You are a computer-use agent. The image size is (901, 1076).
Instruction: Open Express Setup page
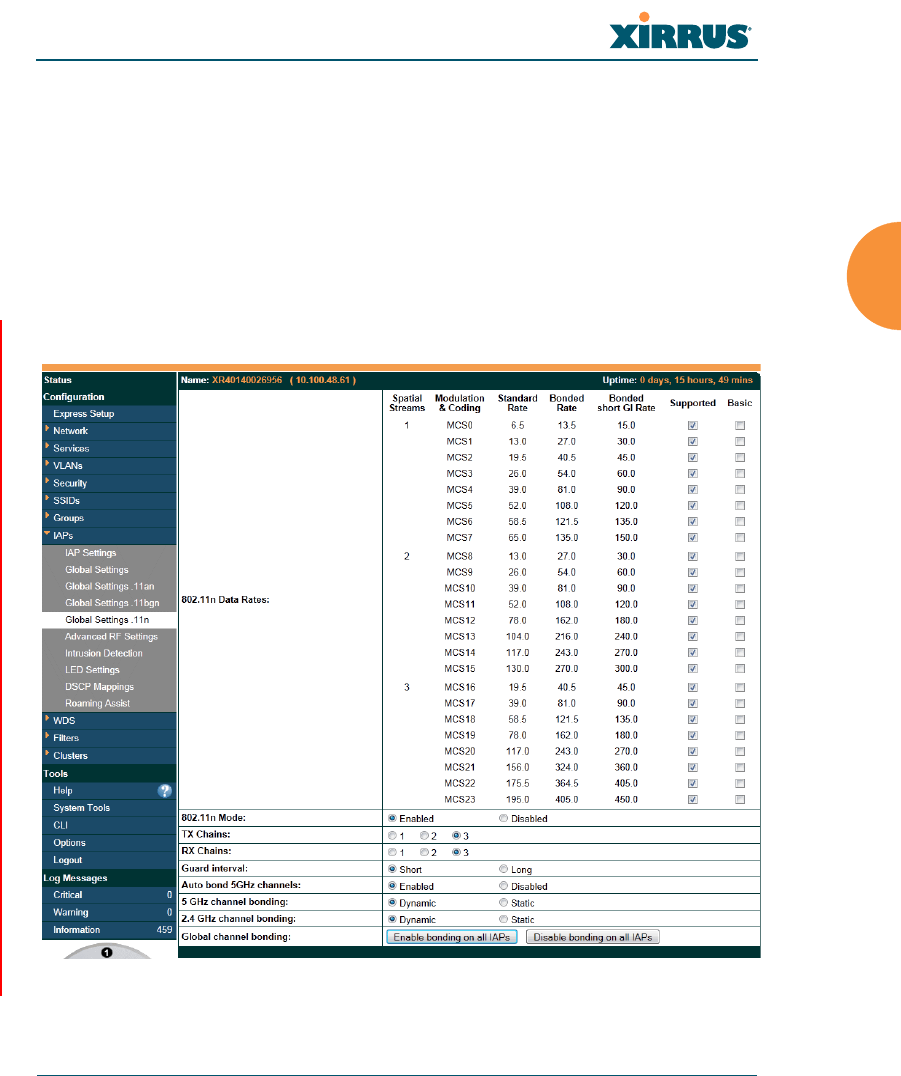coord(84,414)
